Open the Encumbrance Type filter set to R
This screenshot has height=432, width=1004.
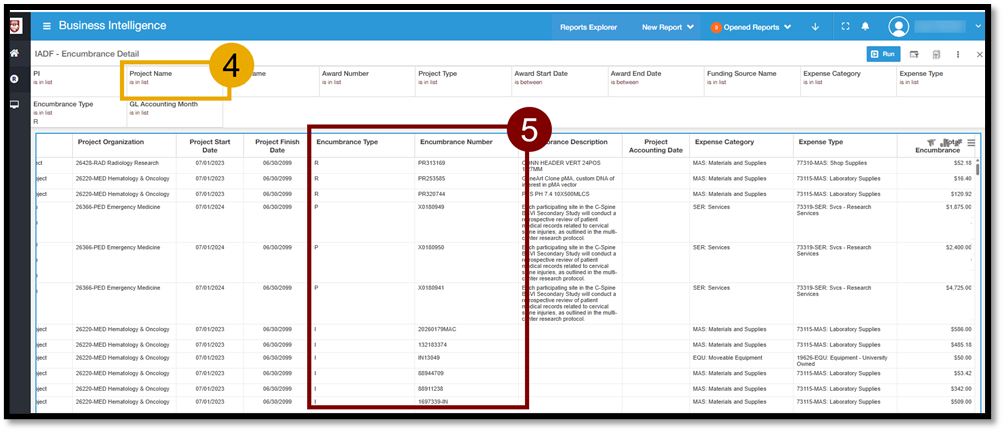point(78,112)
